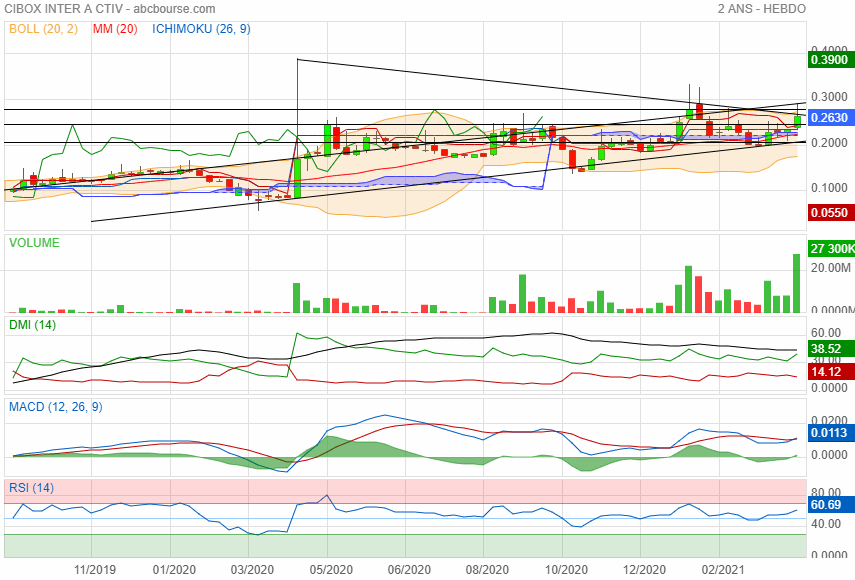
Task: Click the "2 ANS - HEBDO" period label
Action: pyautogui.click(x=762, y=9)
